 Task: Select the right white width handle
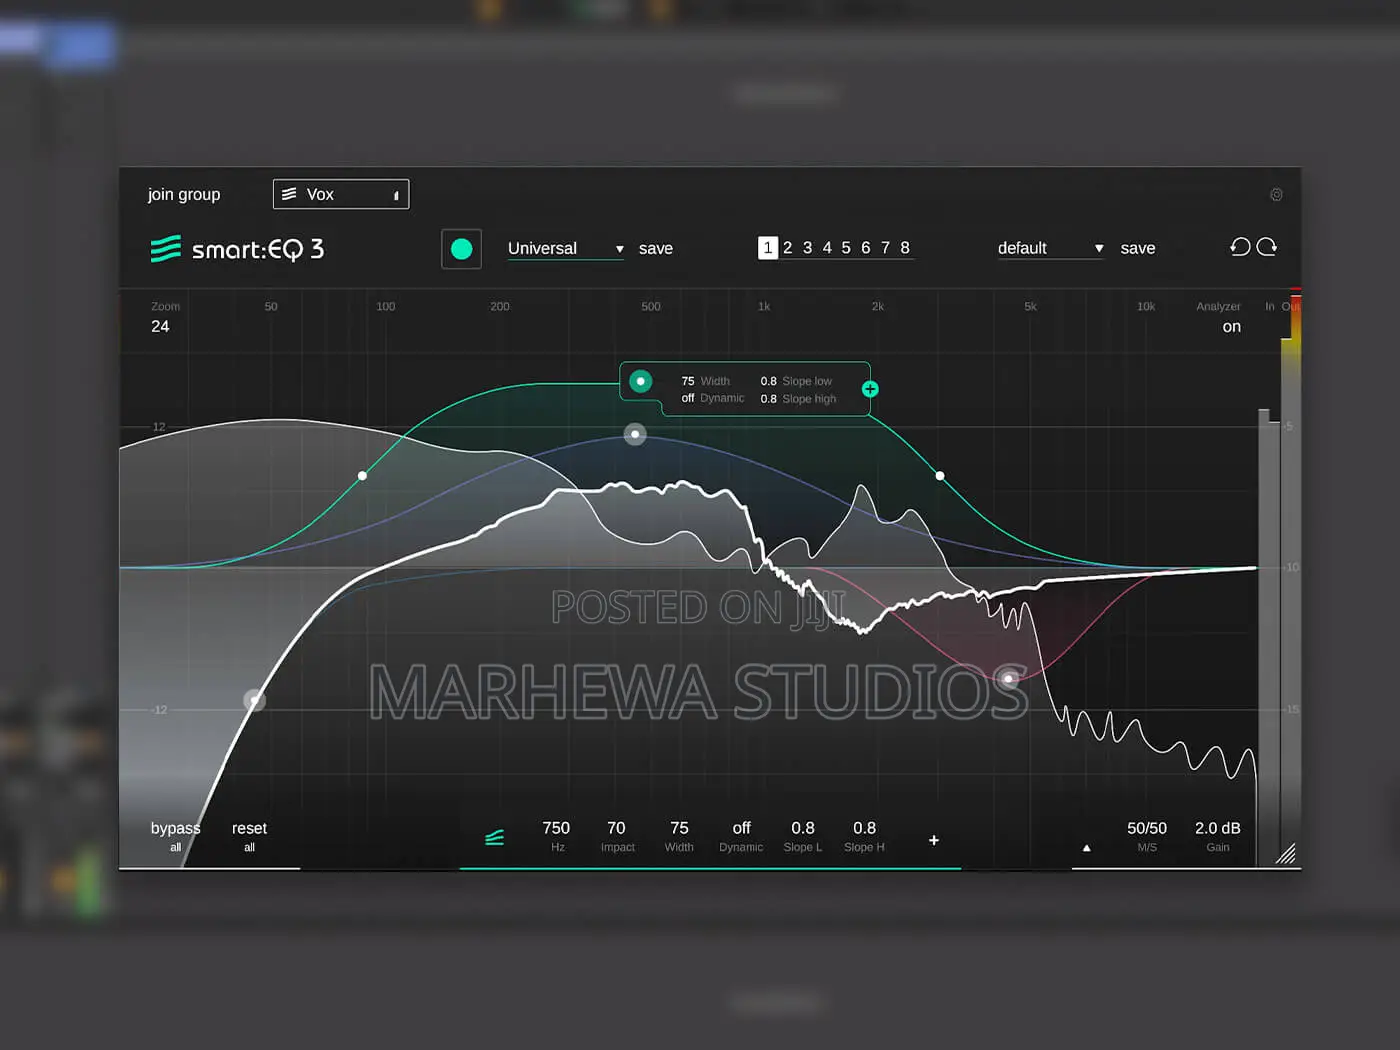(x=940, y=475)
